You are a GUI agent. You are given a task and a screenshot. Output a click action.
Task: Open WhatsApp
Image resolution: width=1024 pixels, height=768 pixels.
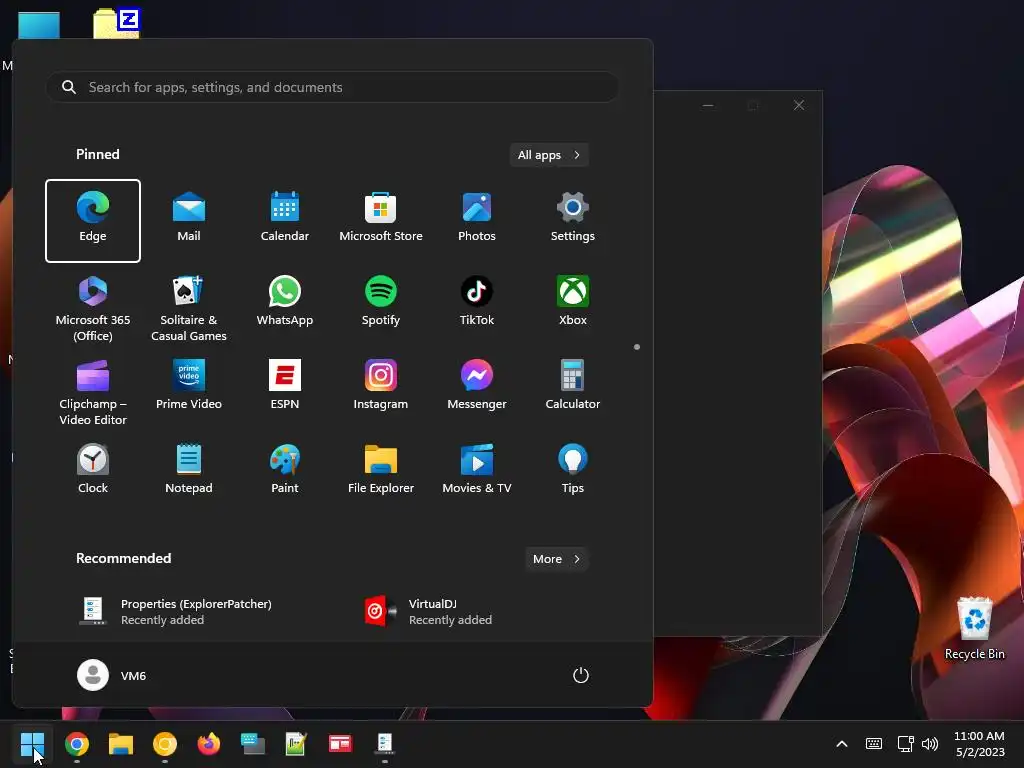[x=285, y=304]
